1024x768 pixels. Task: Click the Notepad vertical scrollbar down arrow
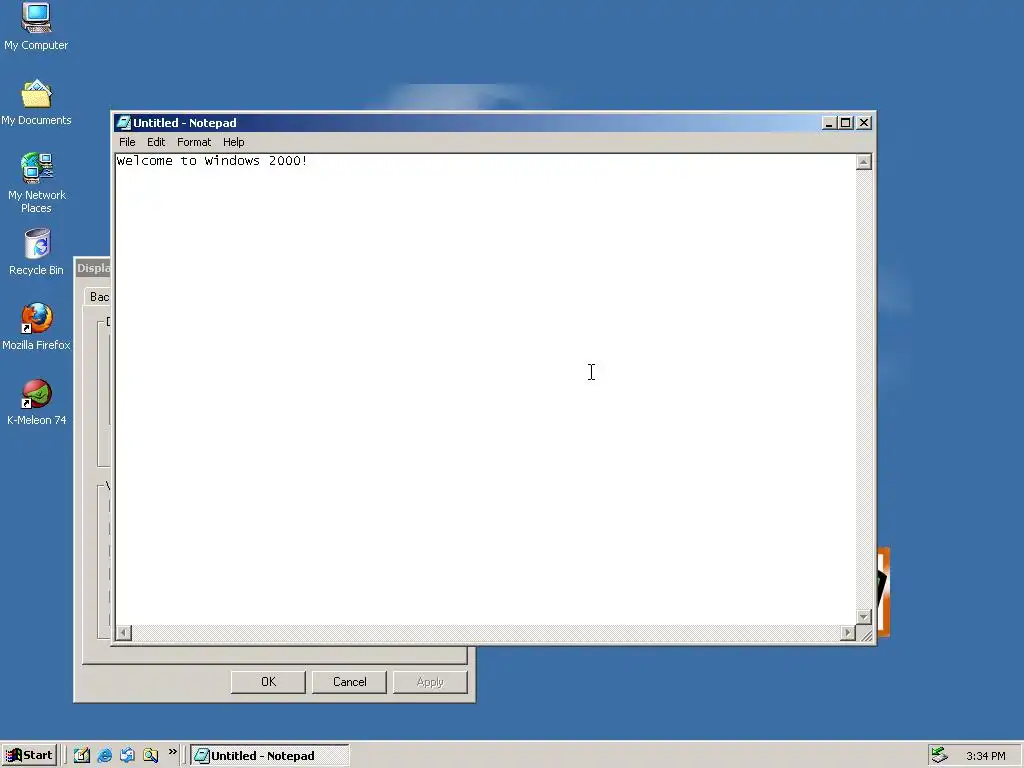click(863, 616)
